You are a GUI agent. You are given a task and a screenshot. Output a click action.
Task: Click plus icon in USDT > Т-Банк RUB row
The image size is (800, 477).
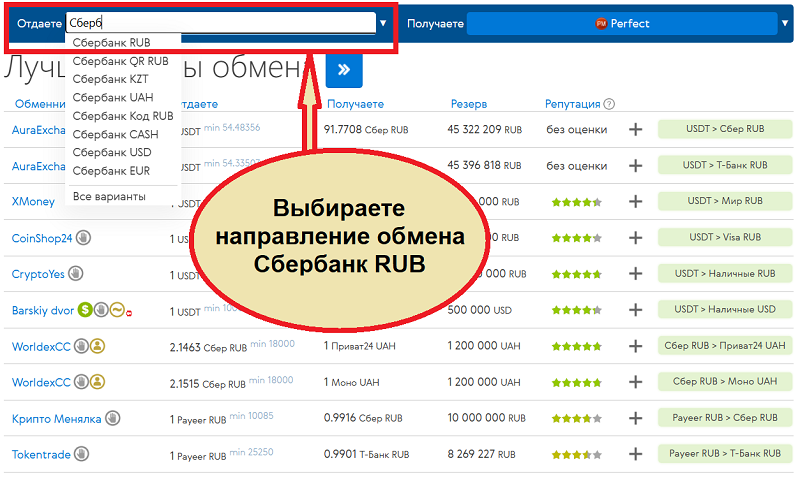(635, 165)
